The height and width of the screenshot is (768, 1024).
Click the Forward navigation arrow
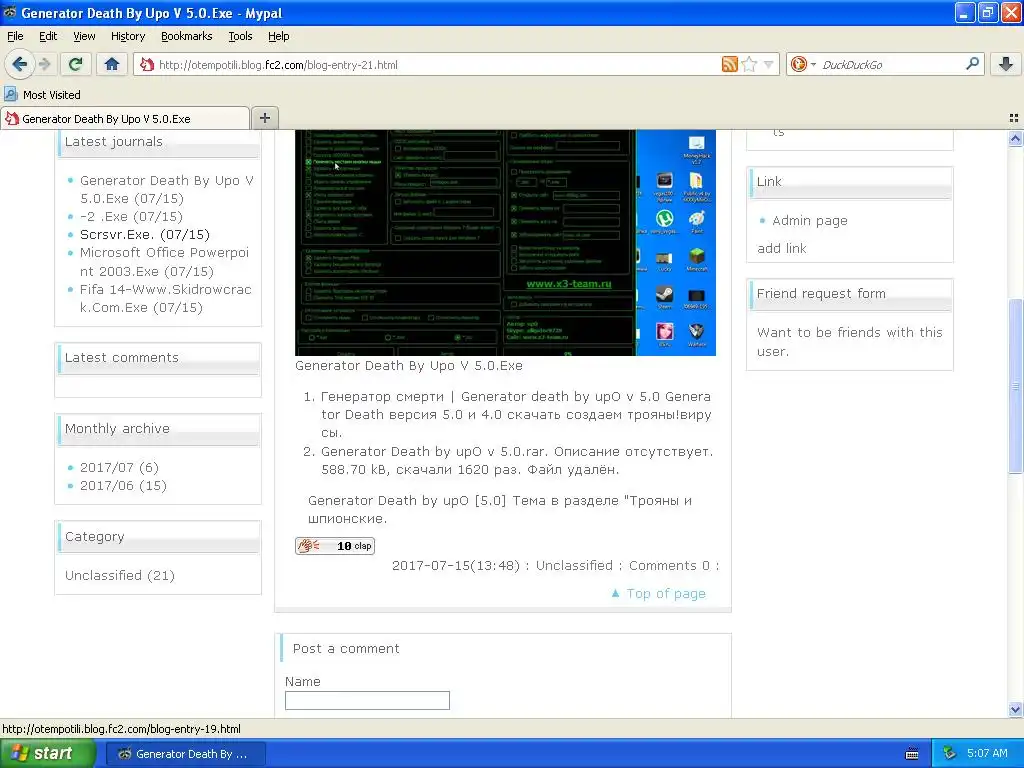[x=44, y=64]
